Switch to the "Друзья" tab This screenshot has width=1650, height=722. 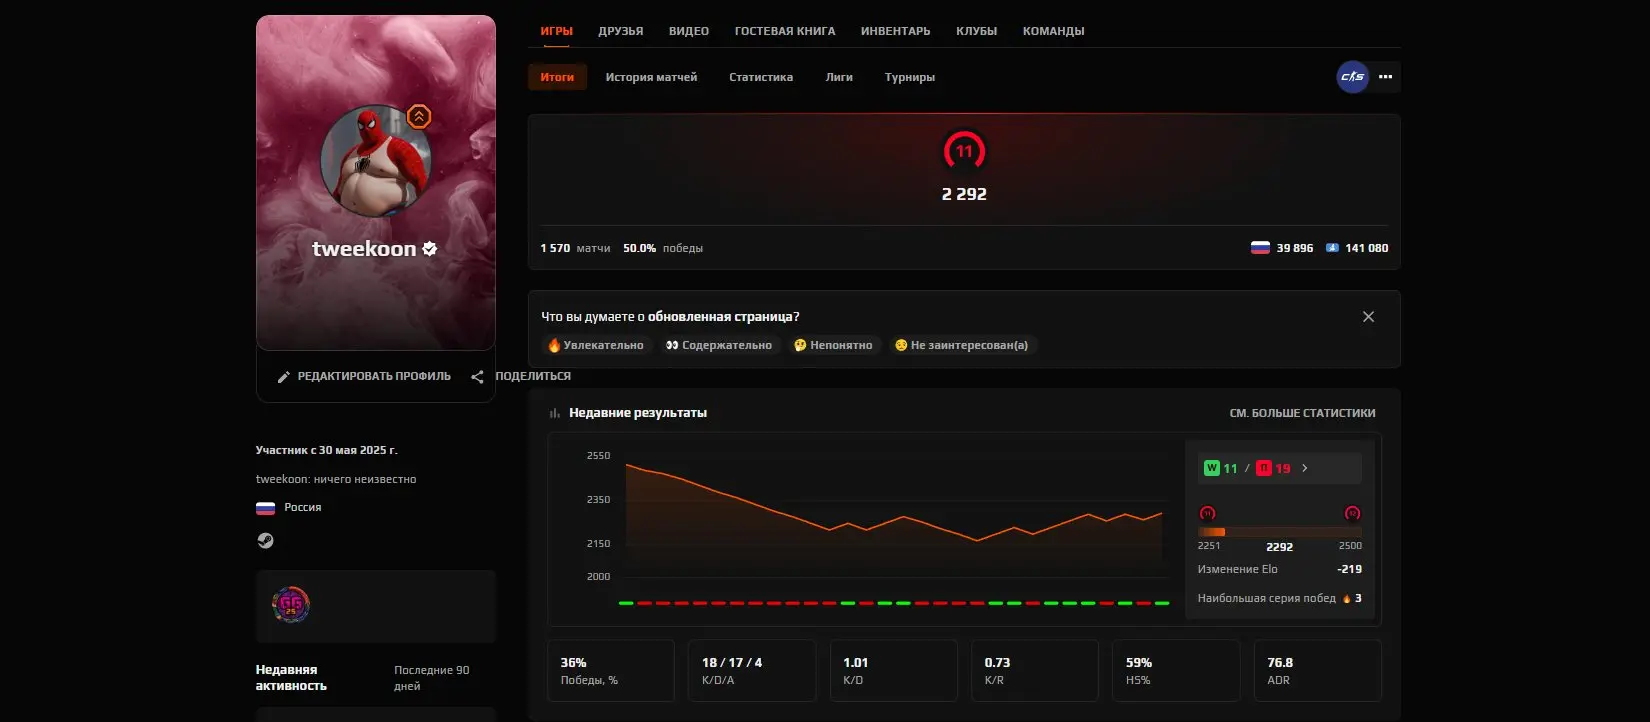(x=620, y=31)
